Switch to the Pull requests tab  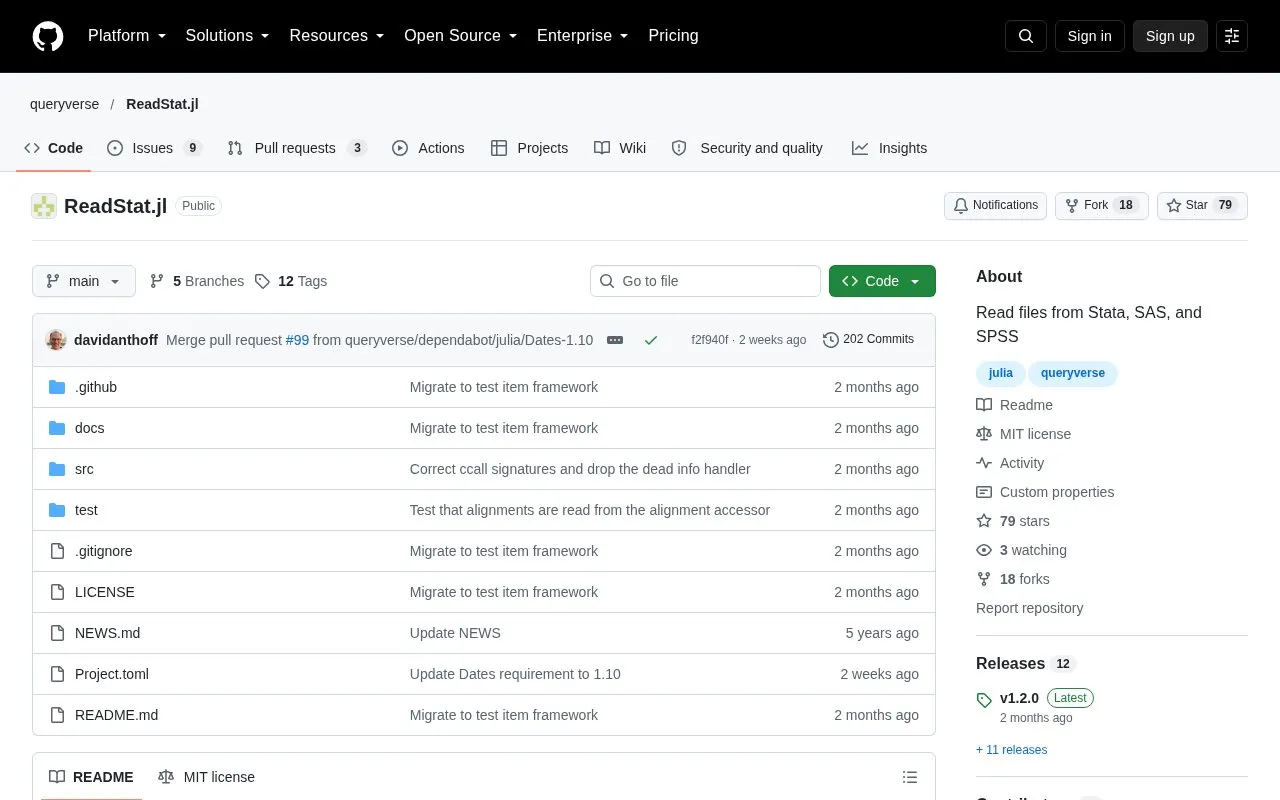pos(297,148)
